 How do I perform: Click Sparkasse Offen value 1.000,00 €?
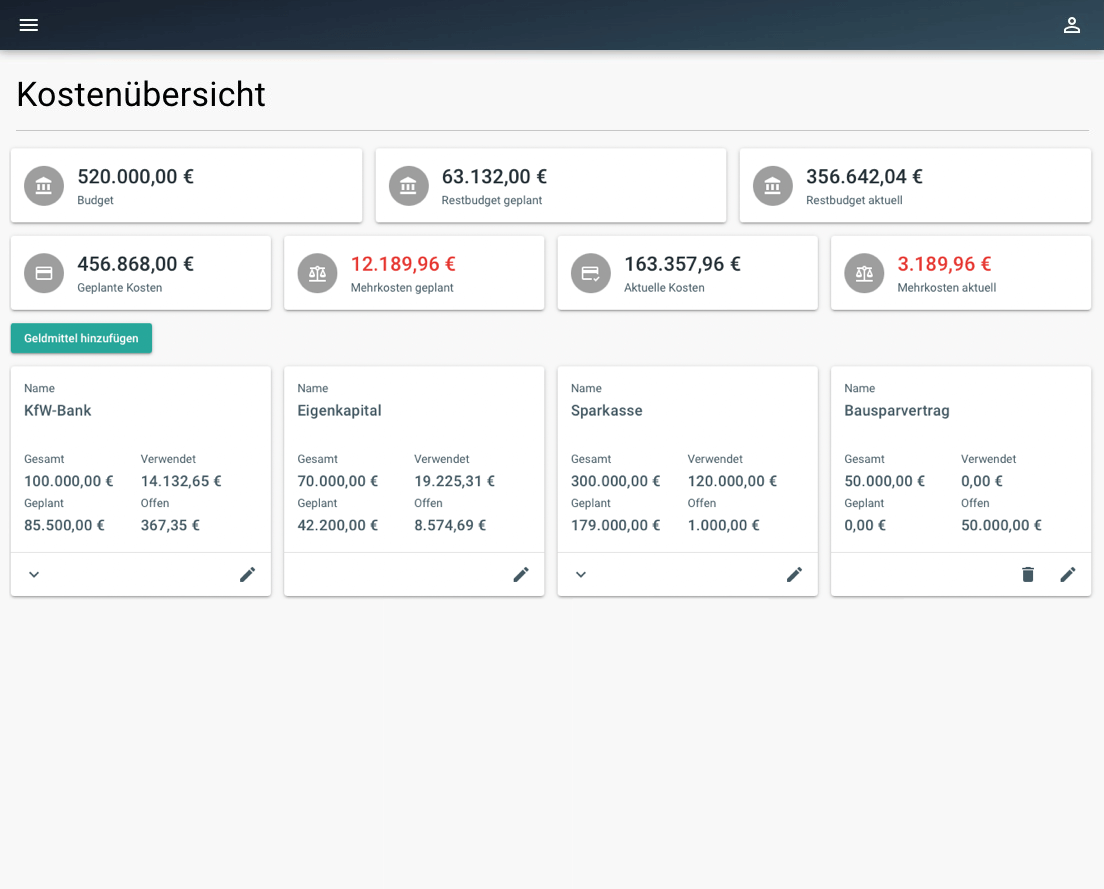(724, 525)
